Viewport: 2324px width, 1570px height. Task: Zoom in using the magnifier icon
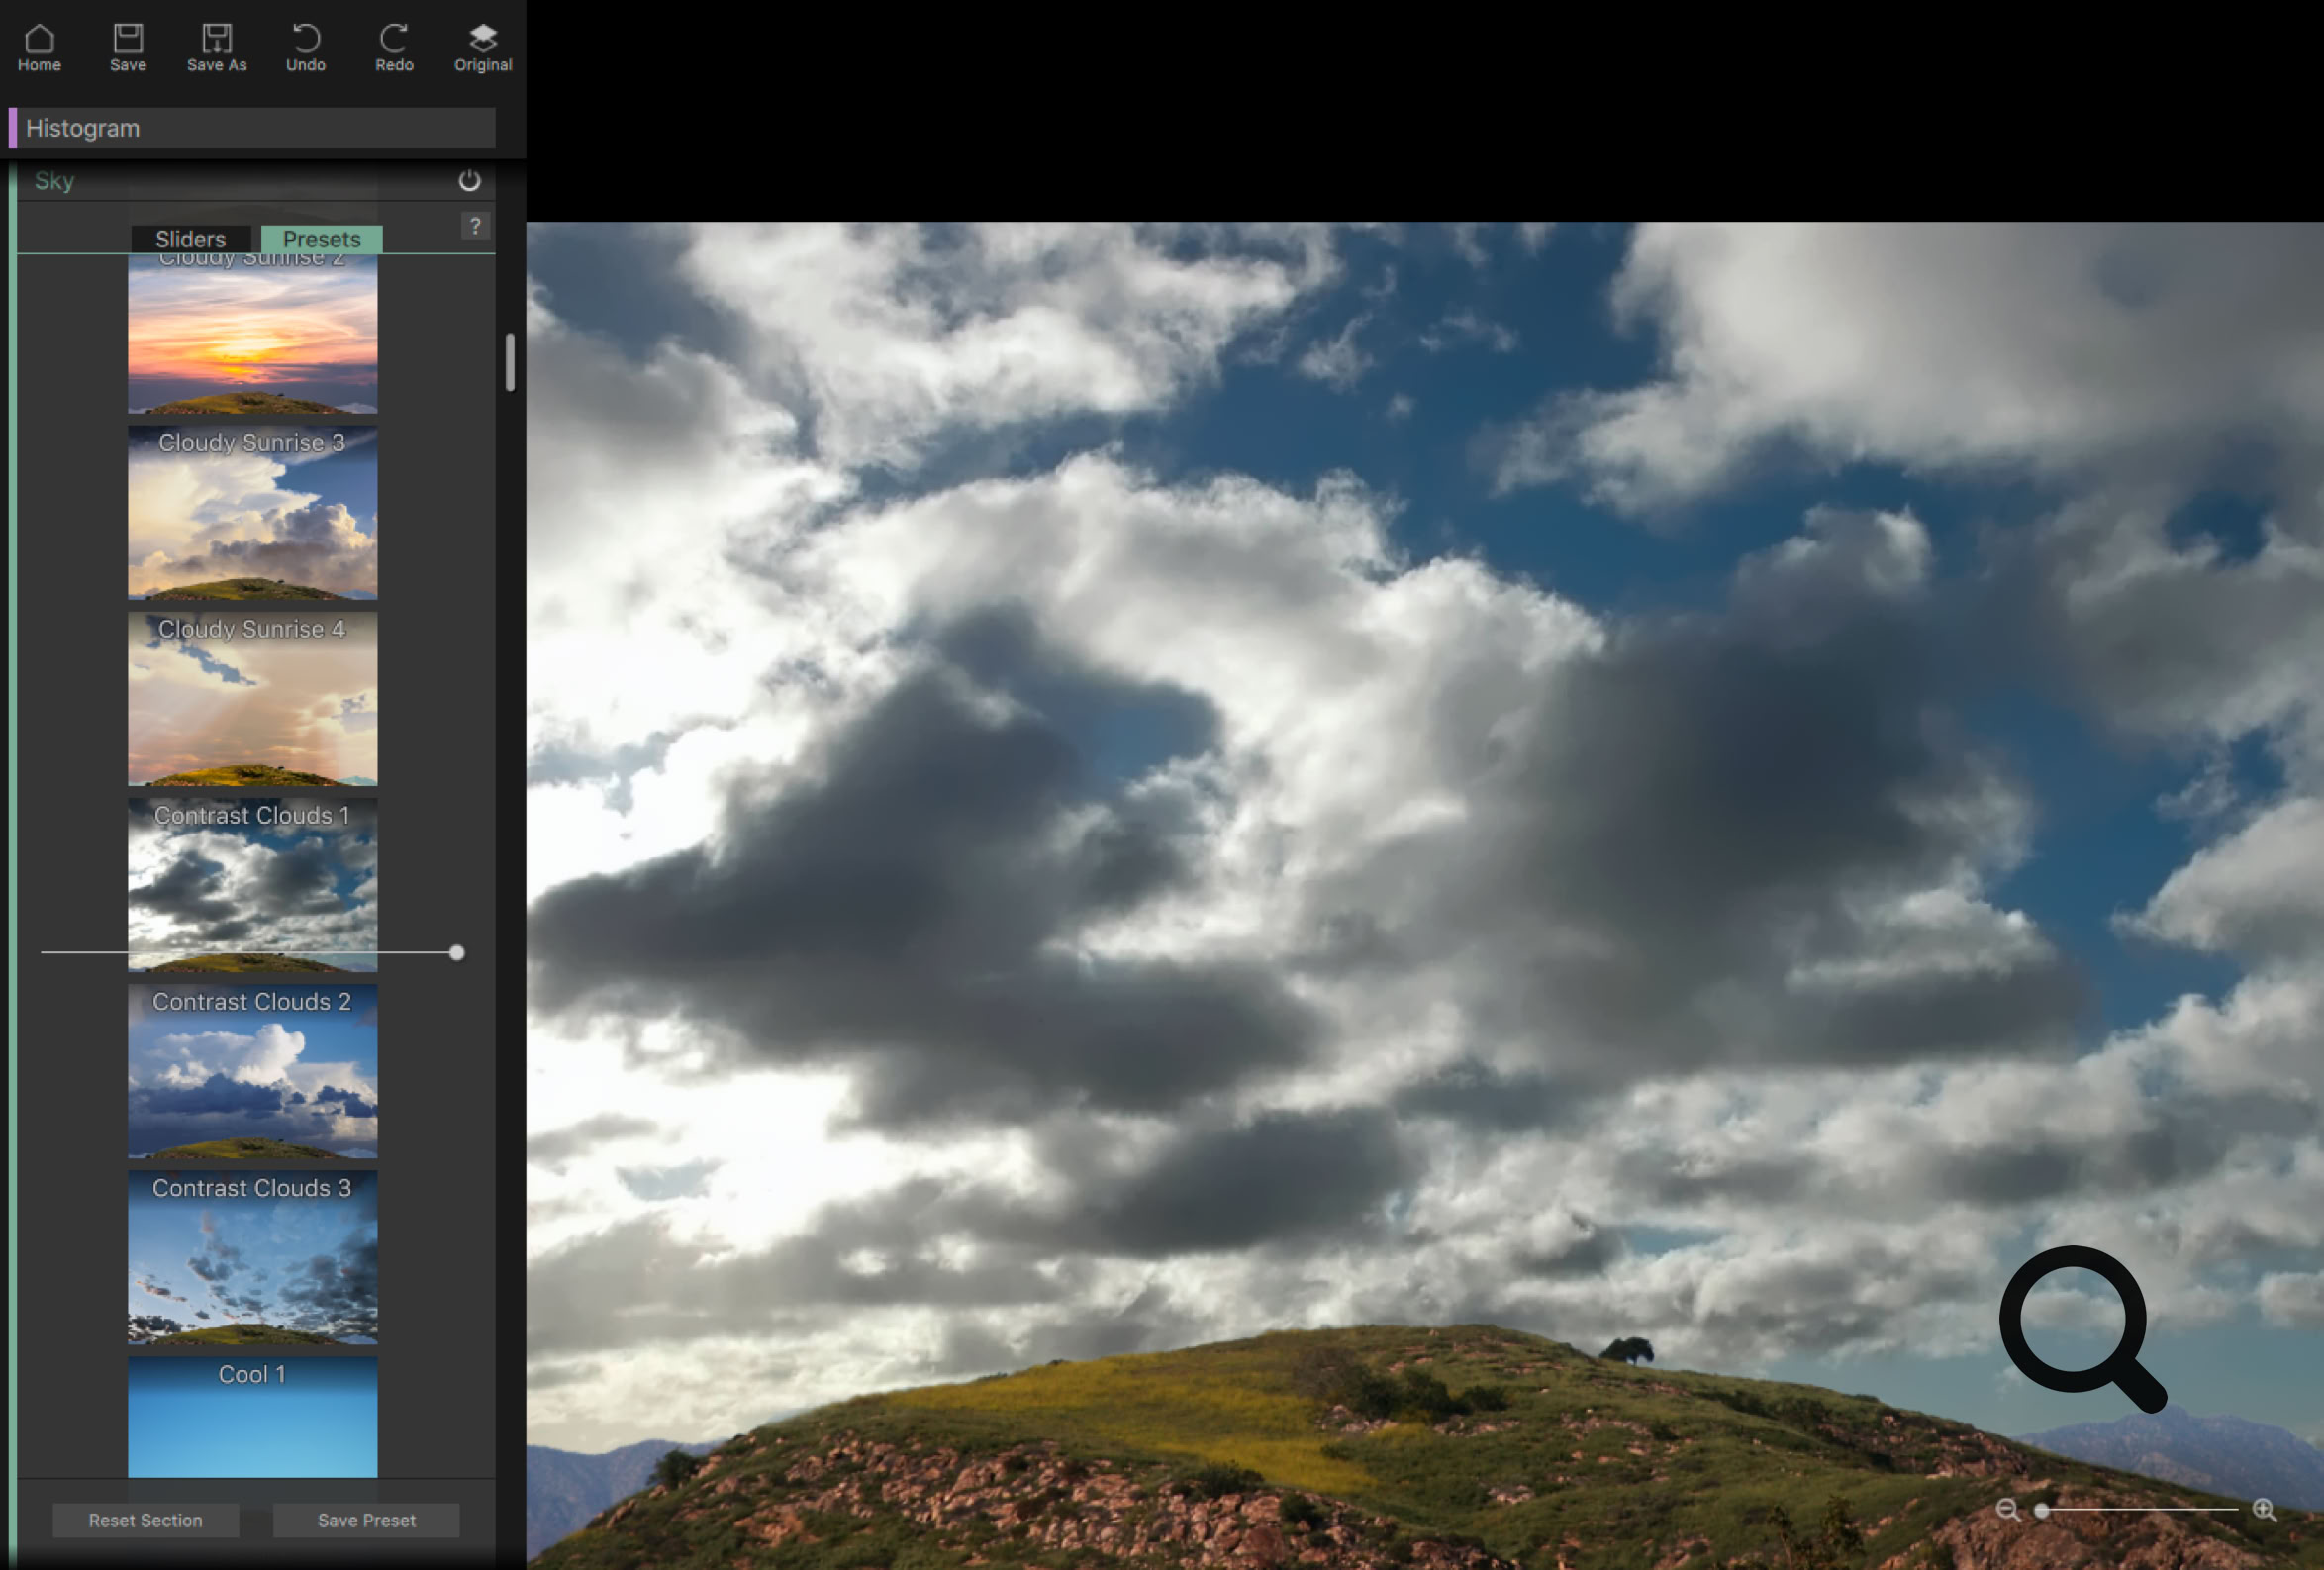(2264, 1510)
